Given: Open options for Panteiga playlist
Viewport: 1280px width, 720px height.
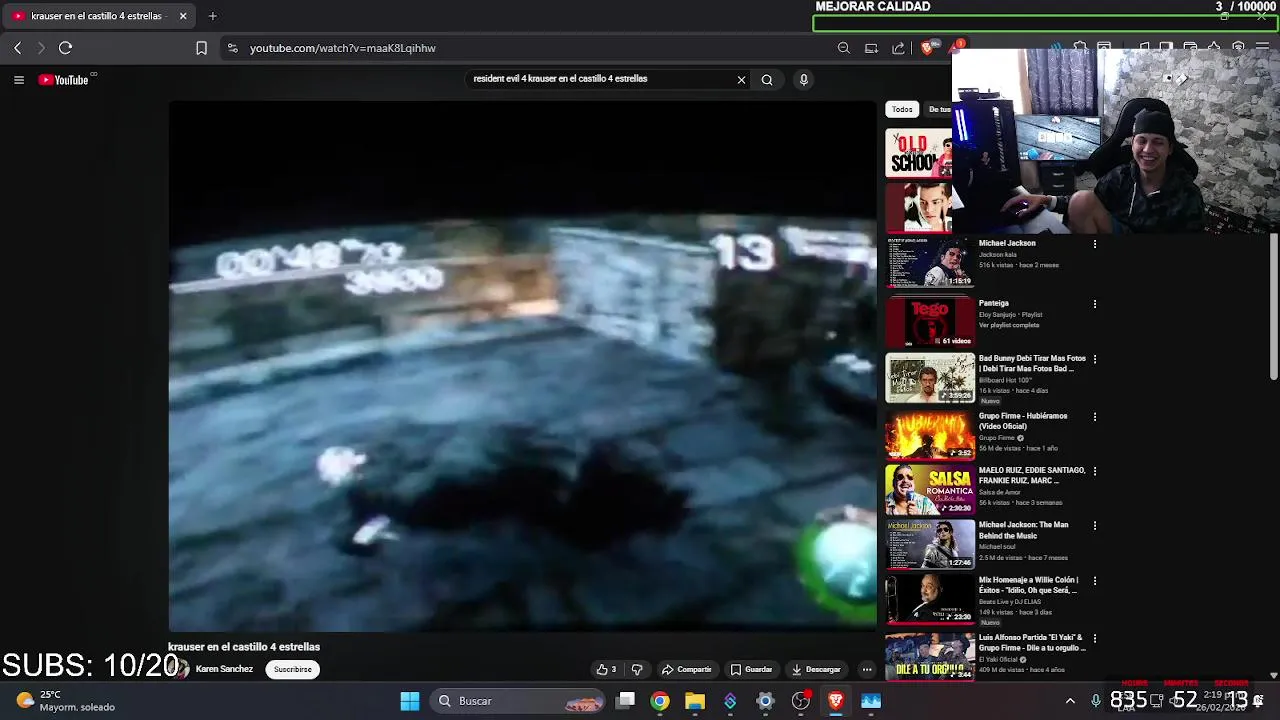Looking at the screenshot, I should [1095, 304].
